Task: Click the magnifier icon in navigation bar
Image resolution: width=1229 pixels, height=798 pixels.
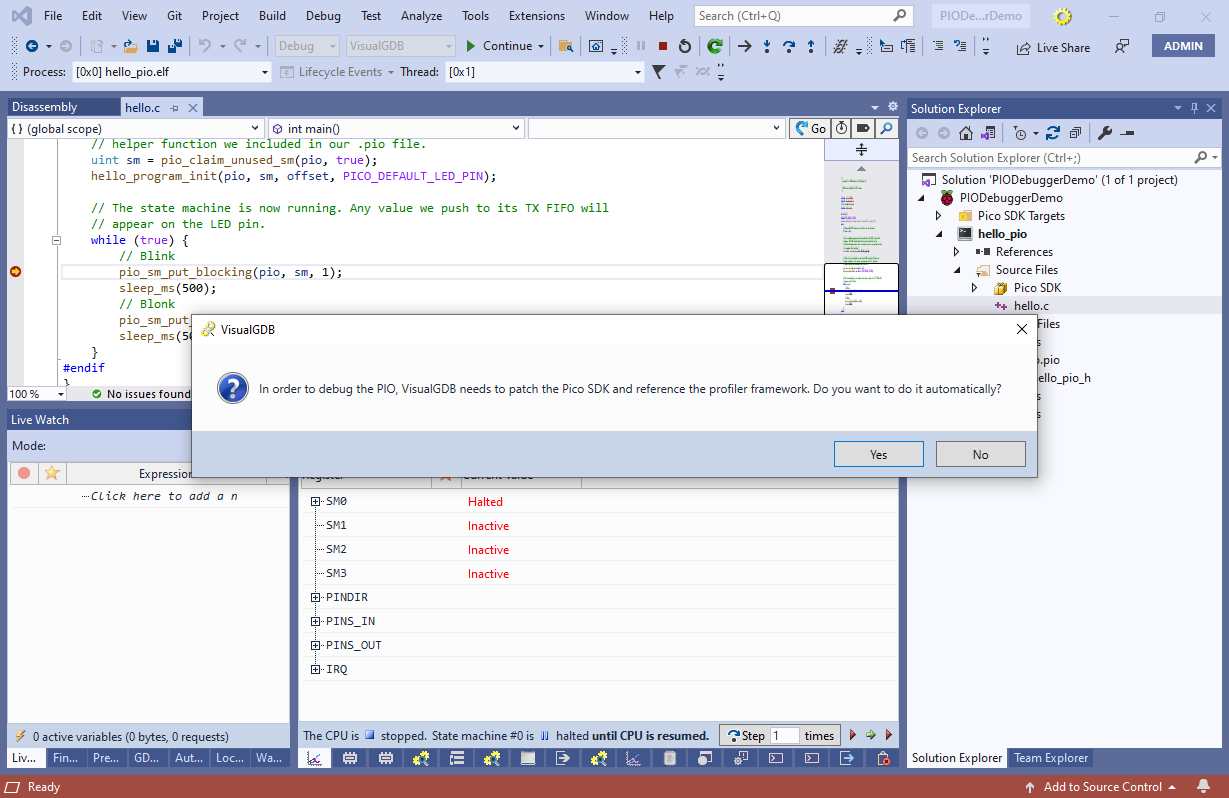Action: 886,128
